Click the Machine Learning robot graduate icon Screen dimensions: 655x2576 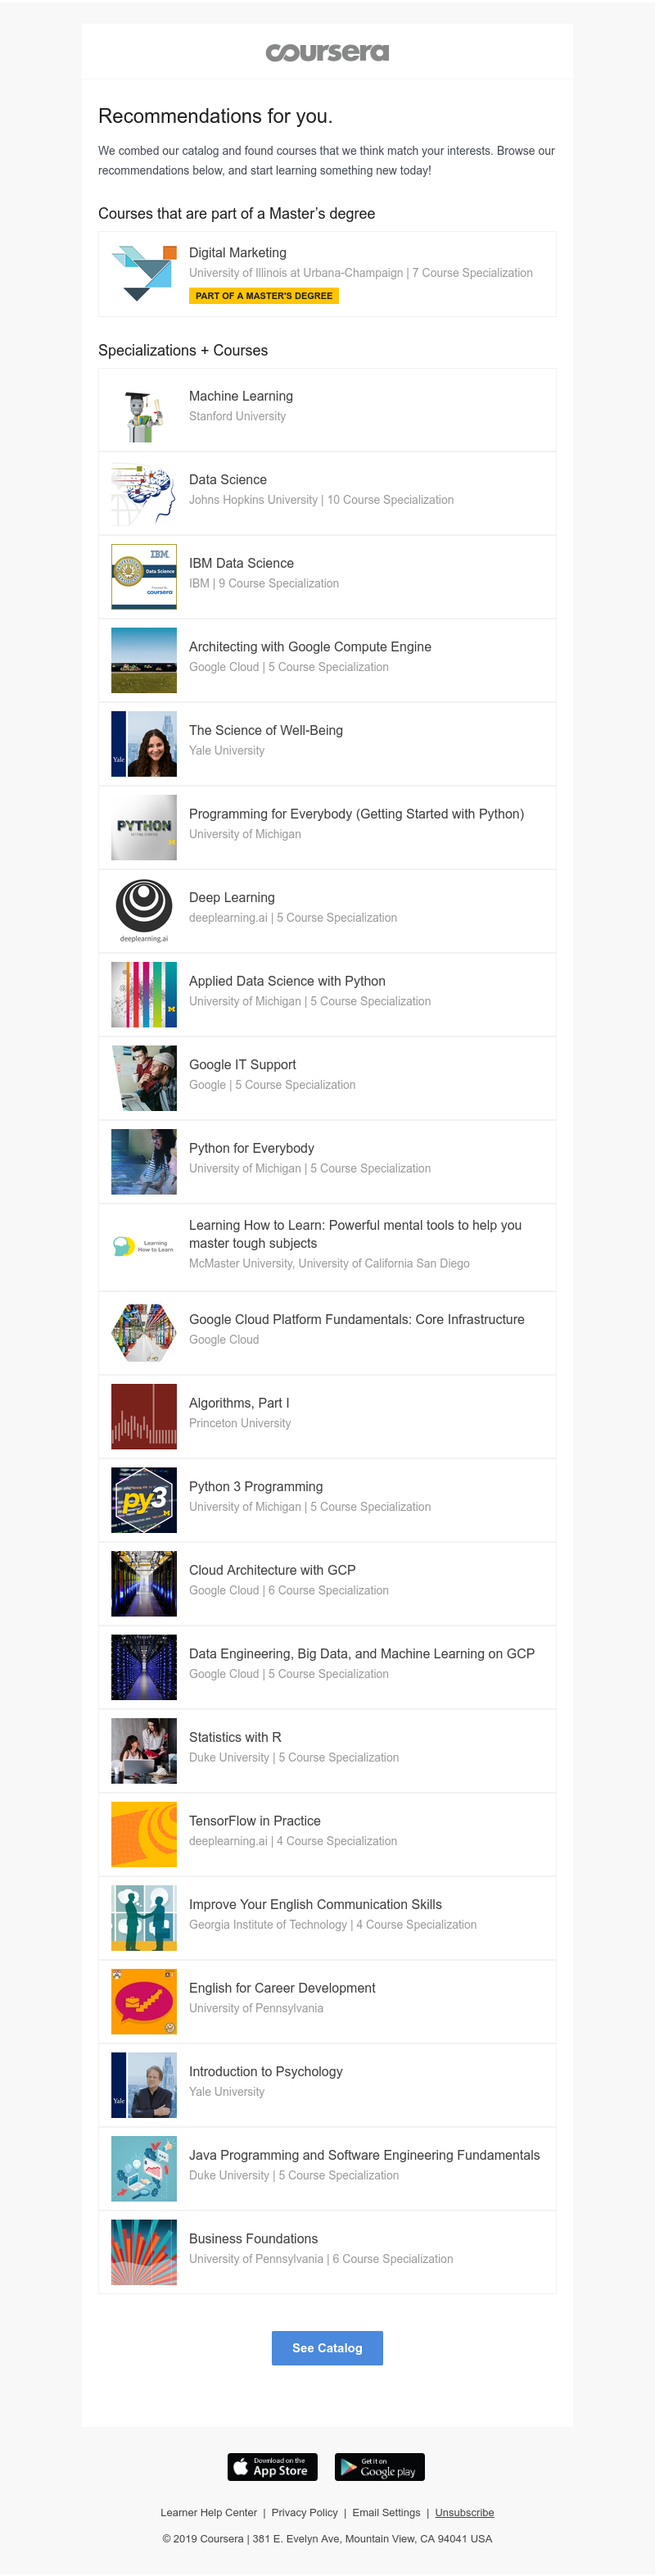[x=144, y=411]
